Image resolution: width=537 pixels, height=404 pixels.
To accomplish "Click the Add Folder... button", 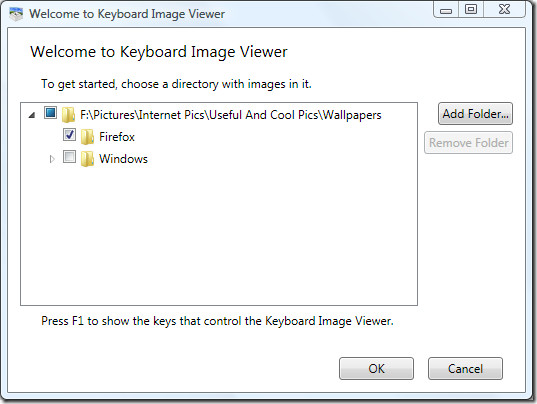I will 475,114.
